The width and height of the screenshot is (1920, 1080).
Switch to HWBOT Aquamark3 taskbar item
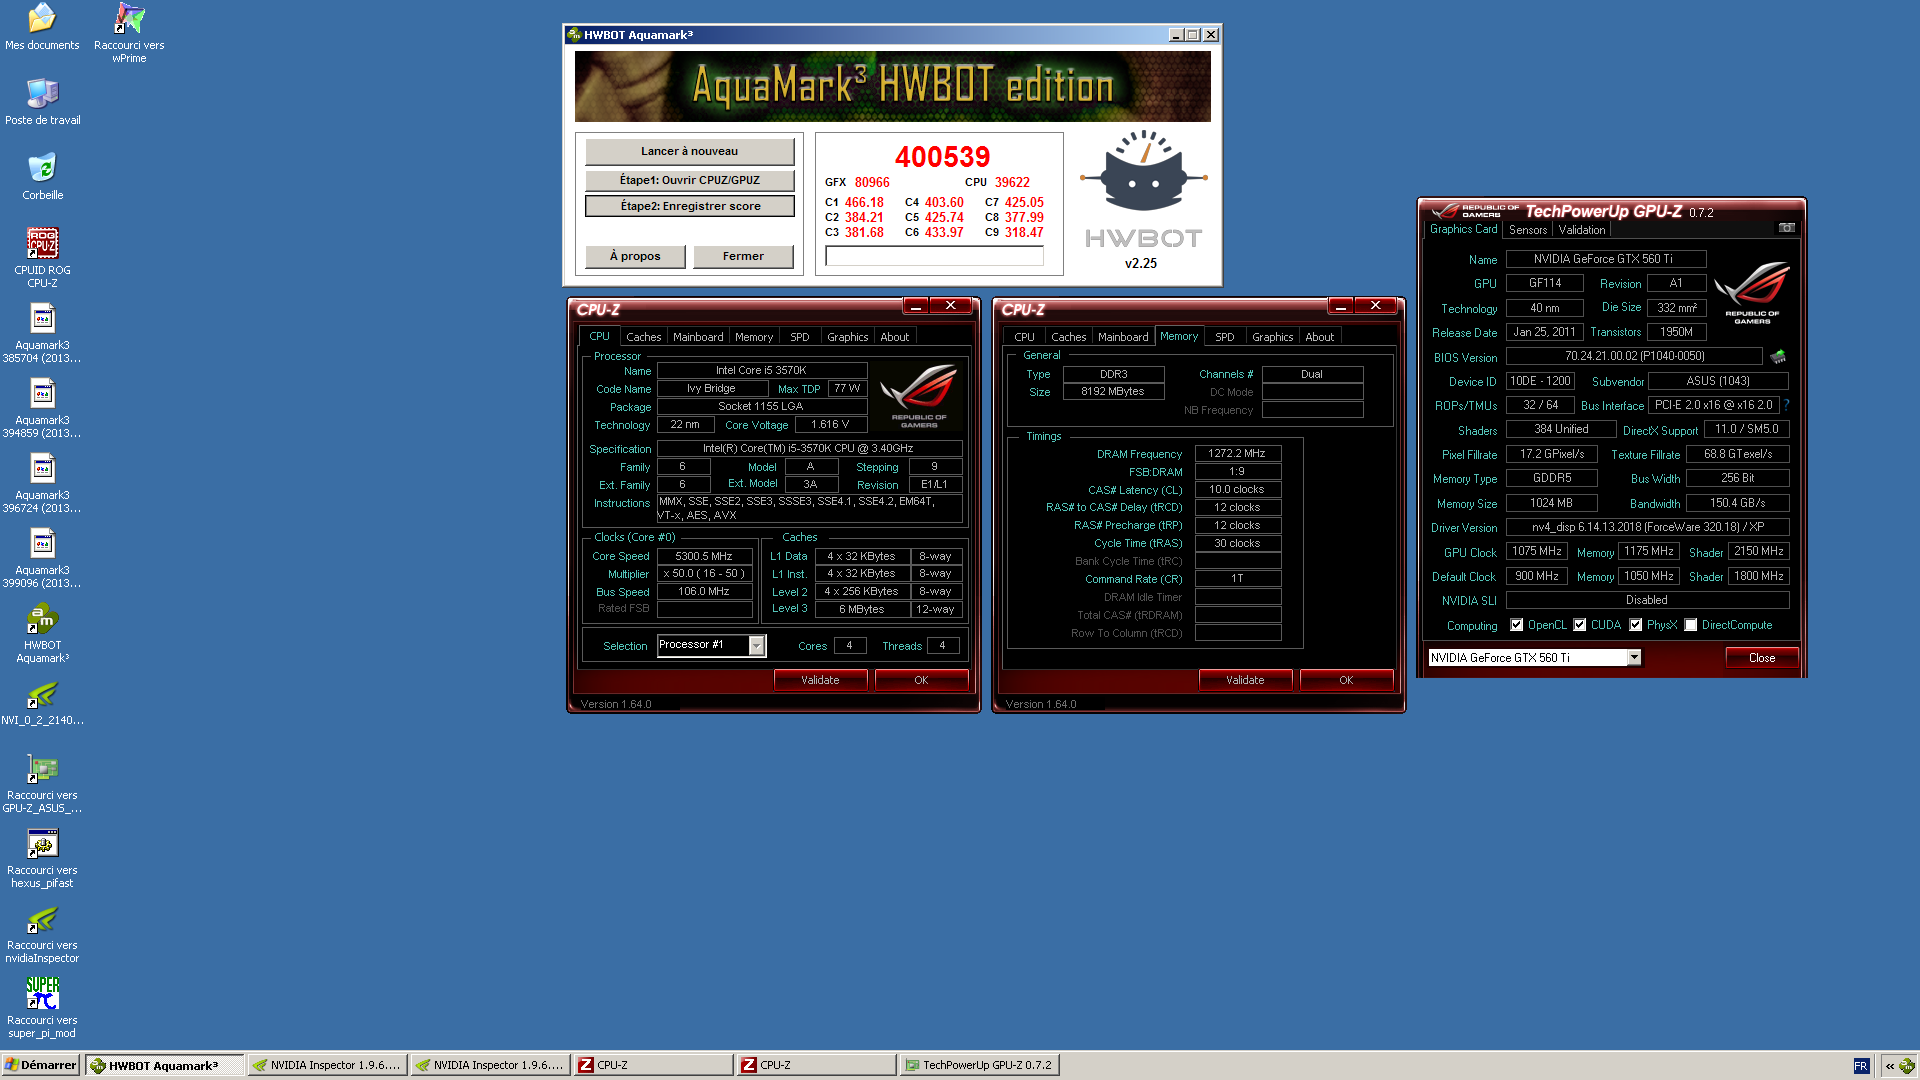coord(164,1065)
